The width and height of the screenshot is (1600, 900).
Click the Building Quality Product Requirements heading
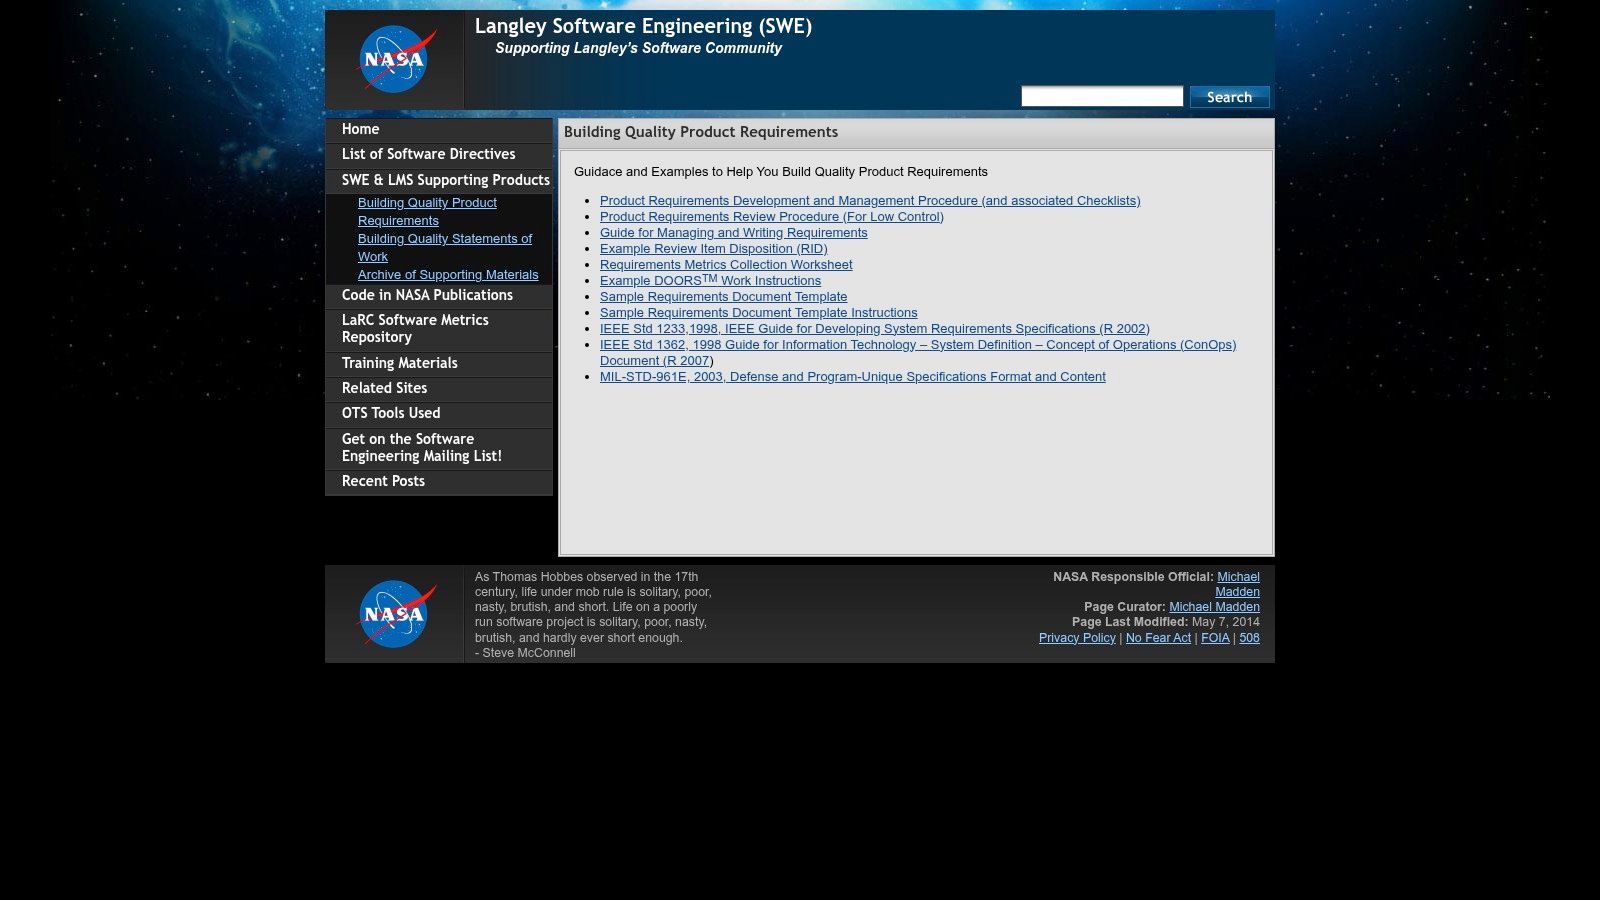[701, 132]
